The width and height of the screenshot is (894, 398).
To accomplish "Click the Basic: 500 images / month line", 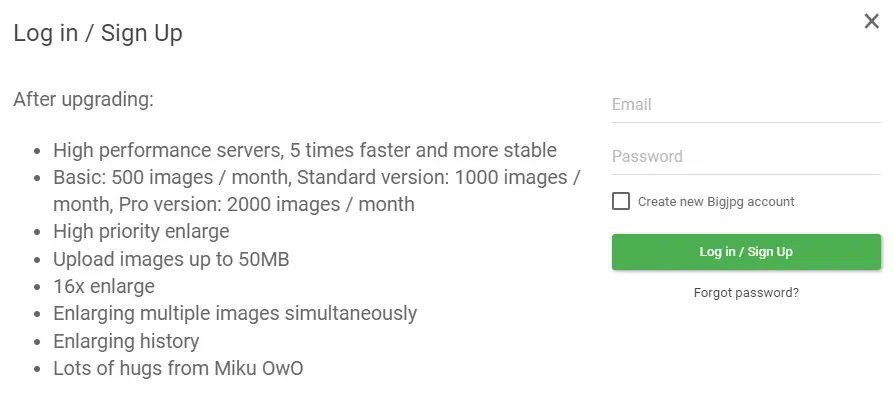I will pyautogui.click(x=171, y=178).
